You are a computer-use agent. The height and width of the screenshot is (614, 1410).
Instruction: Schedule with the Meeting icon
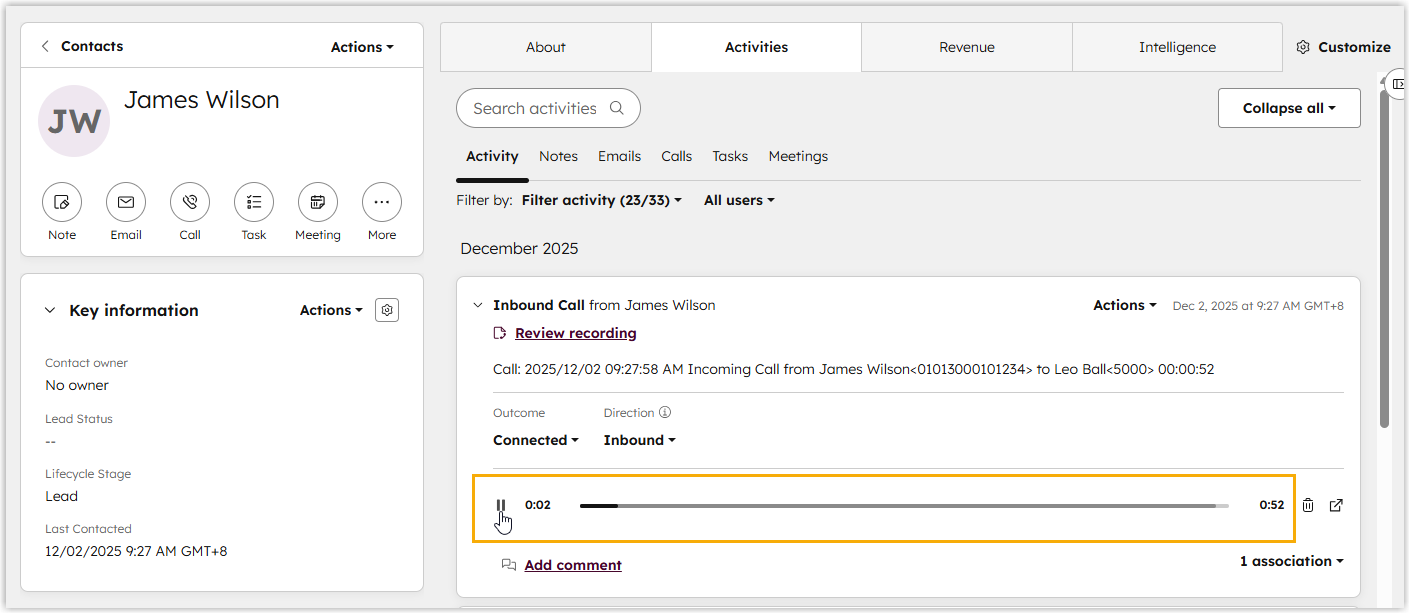click(318, 202)
